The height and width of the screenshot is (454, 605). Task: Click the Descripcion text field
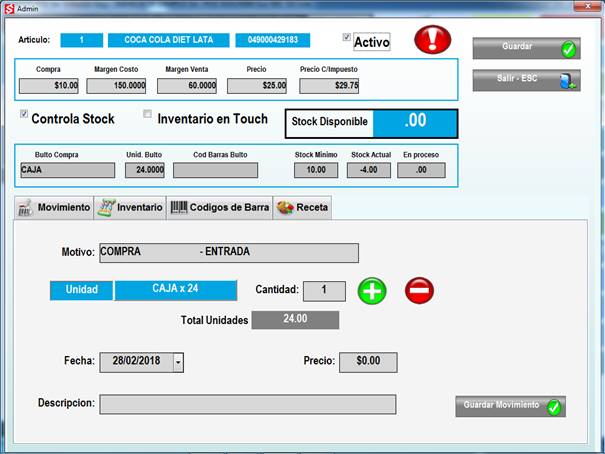click(248, 404)
